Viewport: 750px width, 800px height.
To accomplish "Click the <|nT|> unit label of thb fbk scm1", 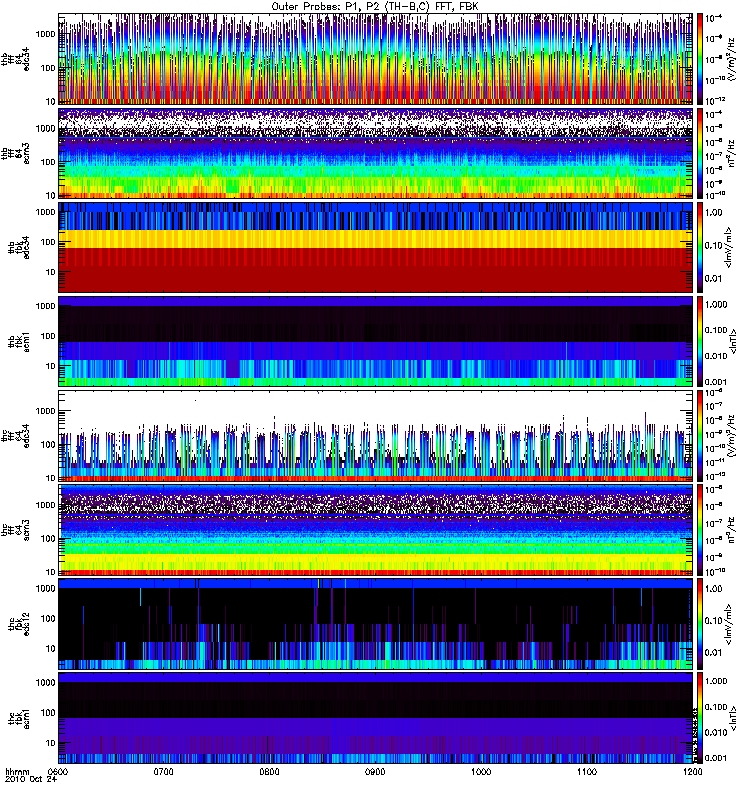I will [734, 341].
